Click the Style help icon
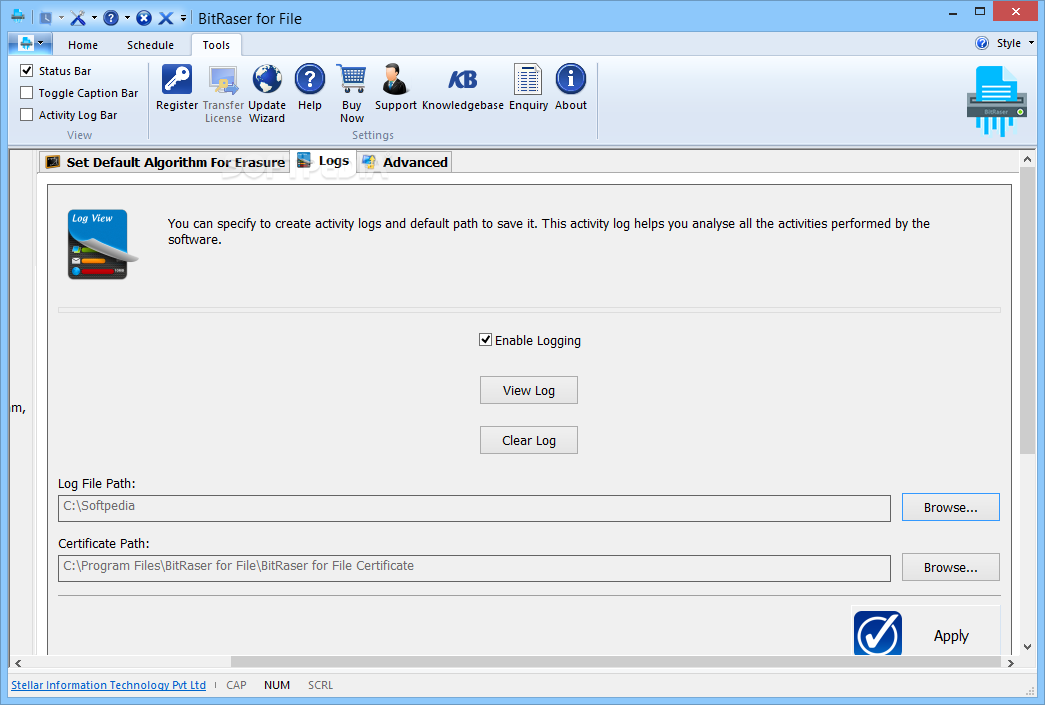Image resolution: width=1045 pixels, height=705 pixels. pyautogui.click(x=982, y=43)
